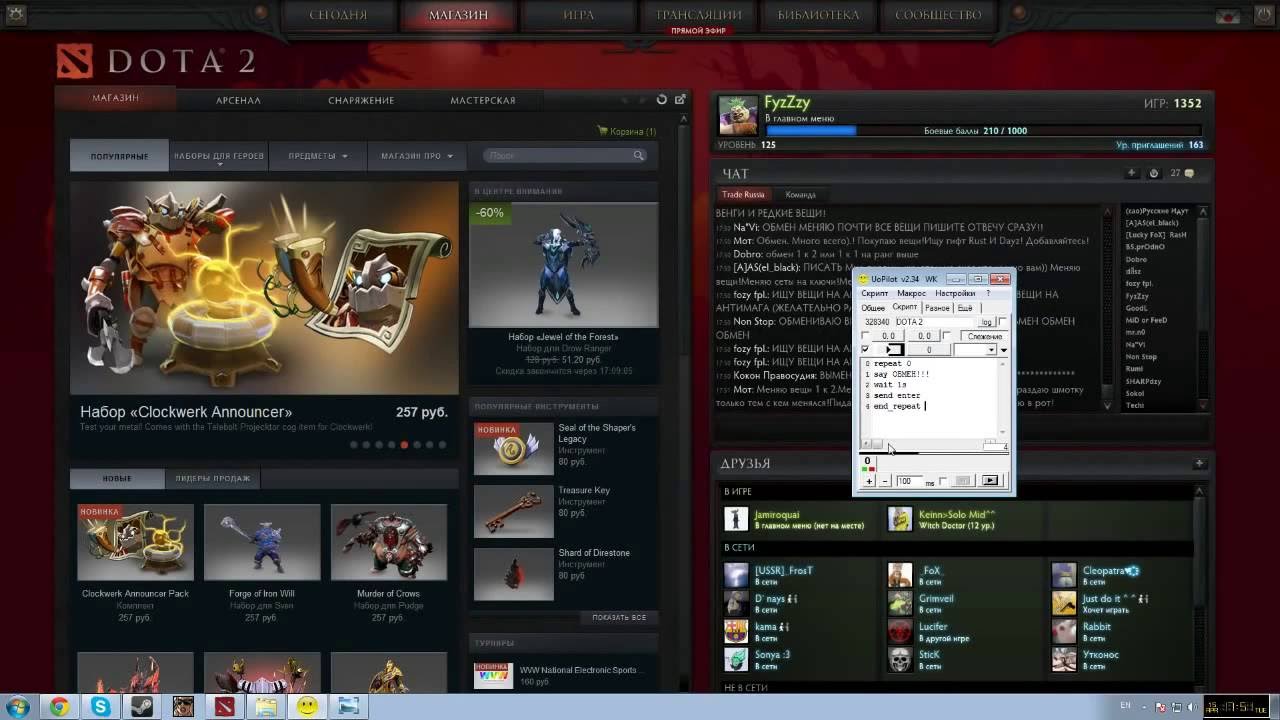This screenshot has height=720, width=1280.
Task: Click black down arrow beside combo box
Action: pos(1004,350)
